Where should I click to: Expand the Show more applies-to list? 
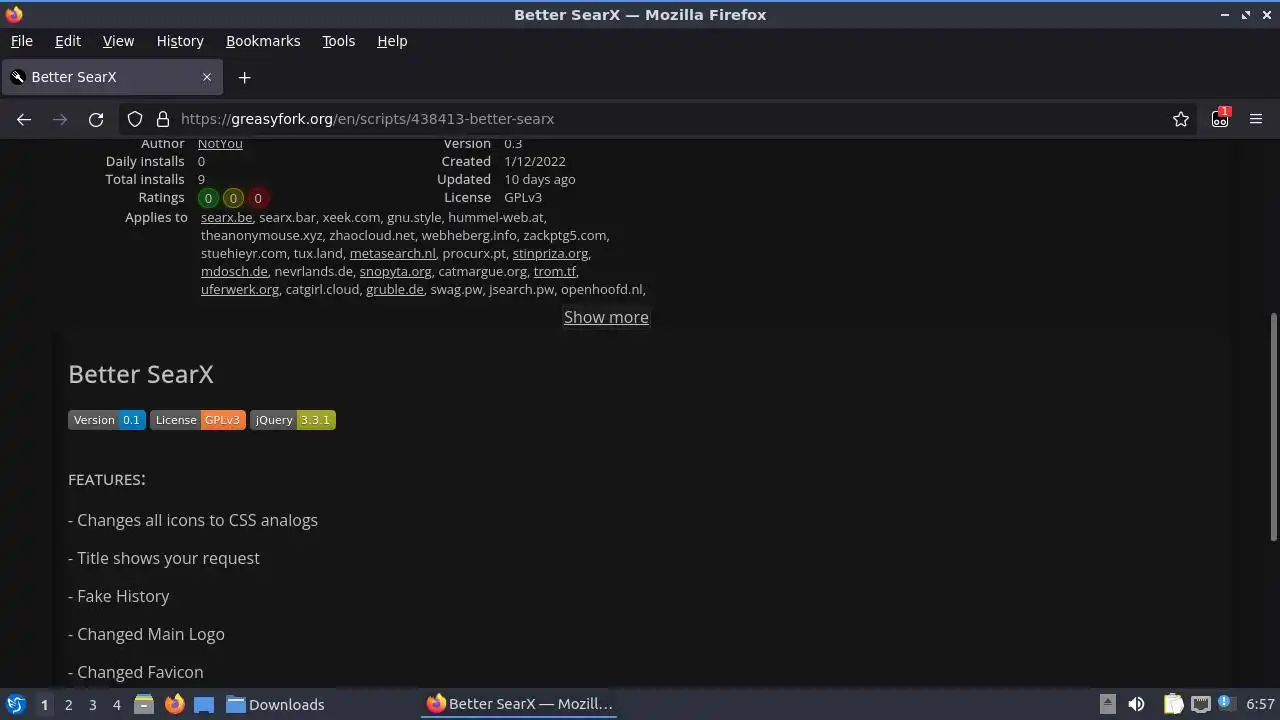[606, 317]
